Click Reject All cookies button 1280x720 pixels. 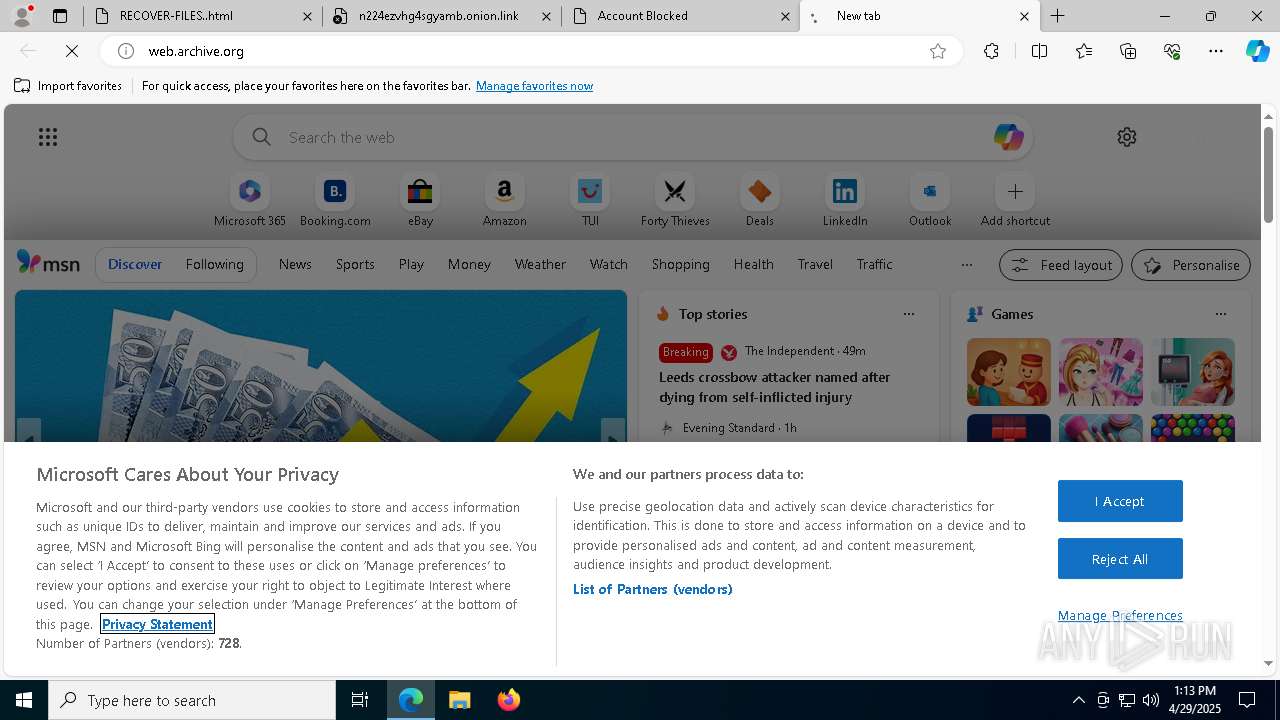tap(1120, 559)
